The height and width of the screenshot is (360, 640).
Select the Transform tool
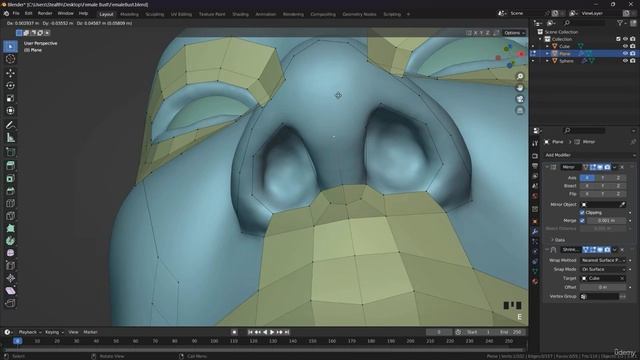tap(10, 111)
